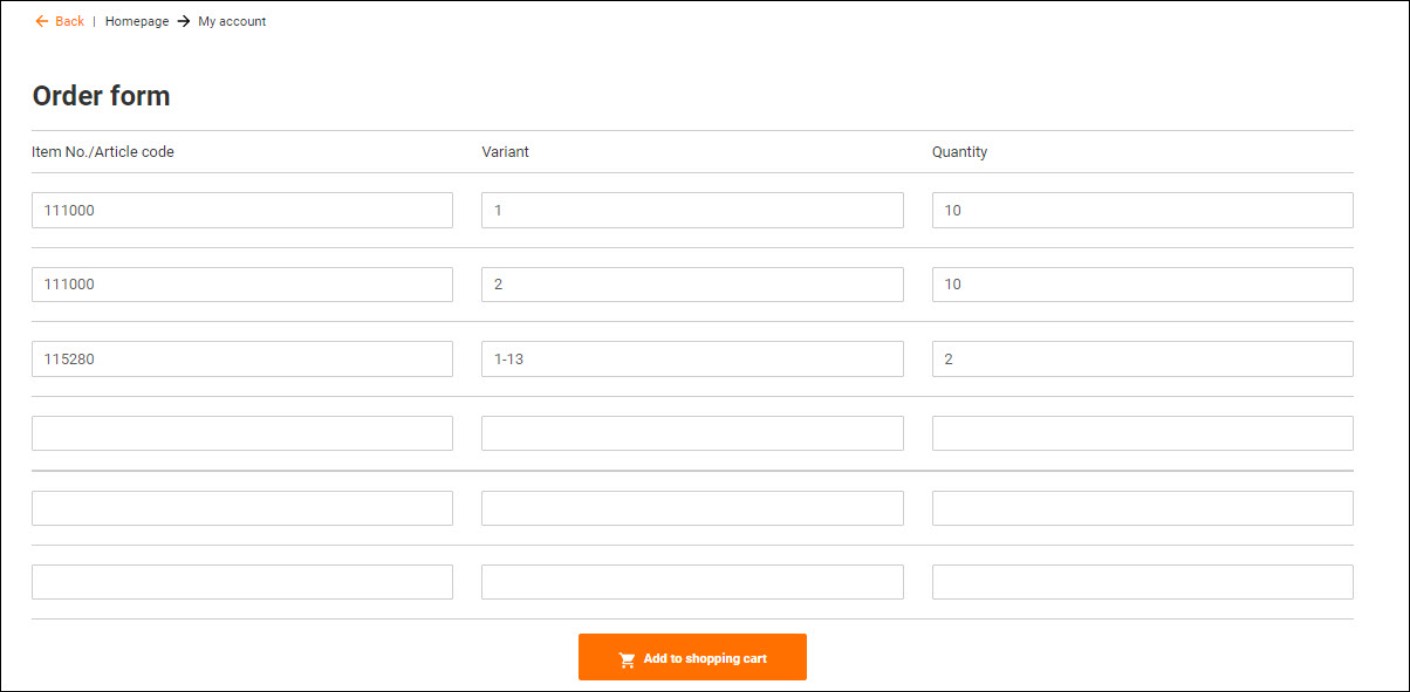Select the last row empty item number field

242,582
